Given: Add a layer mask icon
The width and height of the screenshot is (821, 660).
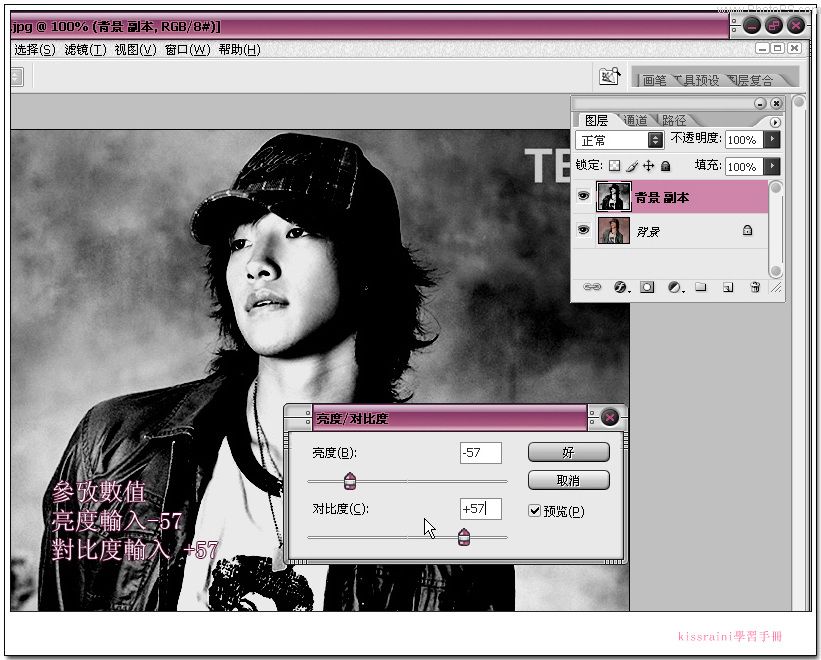Looking at the screenshot, I should tap(647, 287).
